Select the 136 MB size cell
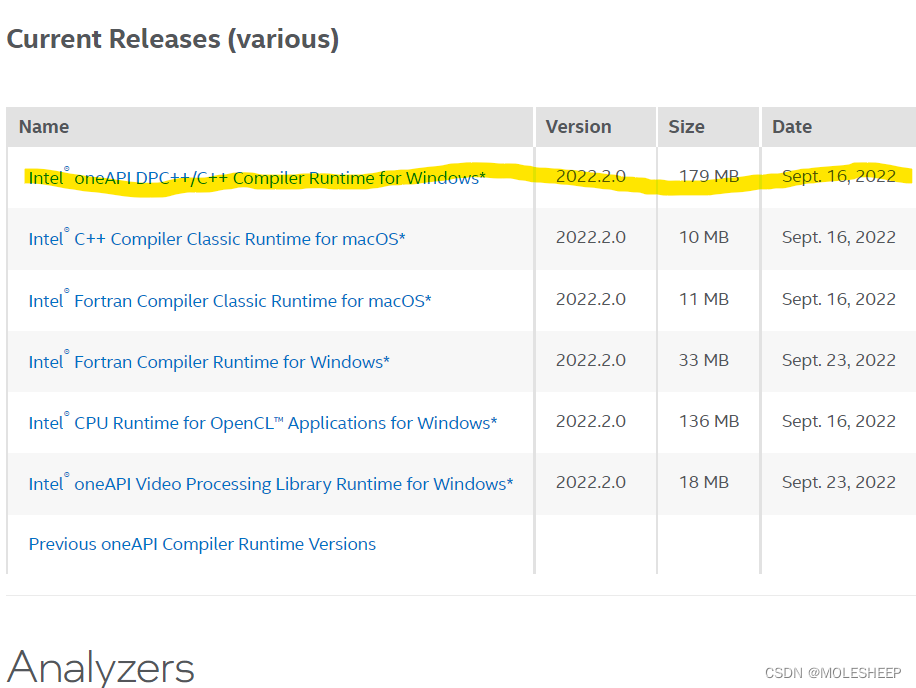The image size is (916, 688). coord(709,421)
